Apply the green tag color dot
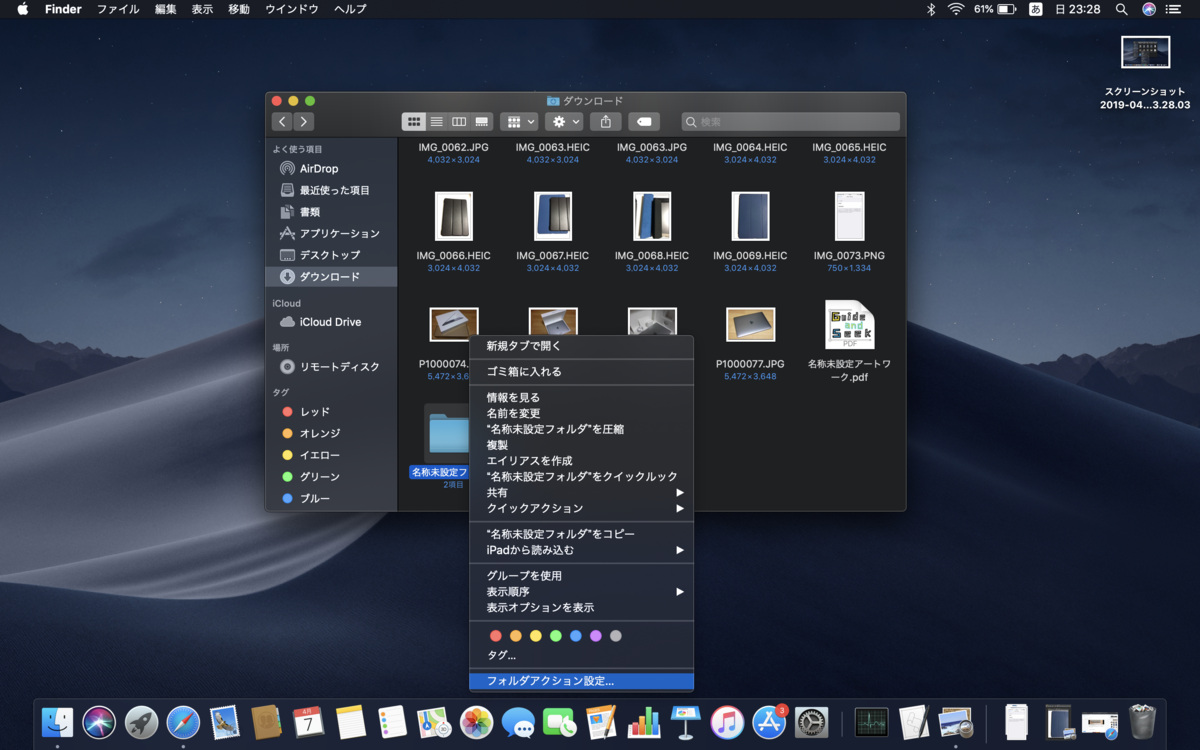 pos(555,636)
